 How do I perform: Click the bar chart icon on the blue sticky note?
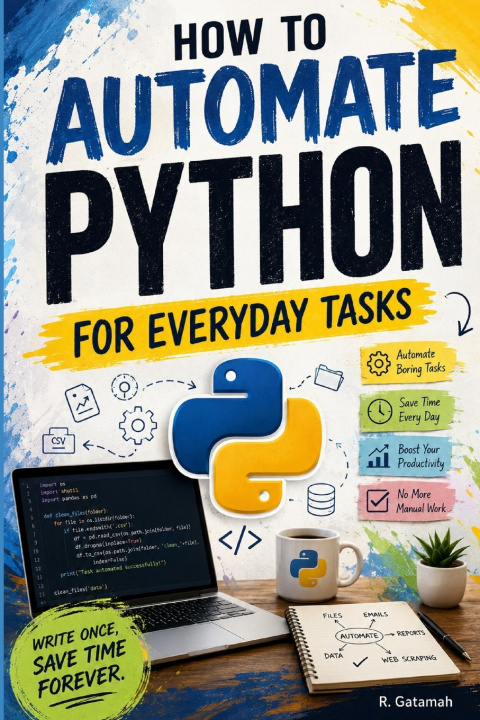pyautogui.click(x=378, y=457)
